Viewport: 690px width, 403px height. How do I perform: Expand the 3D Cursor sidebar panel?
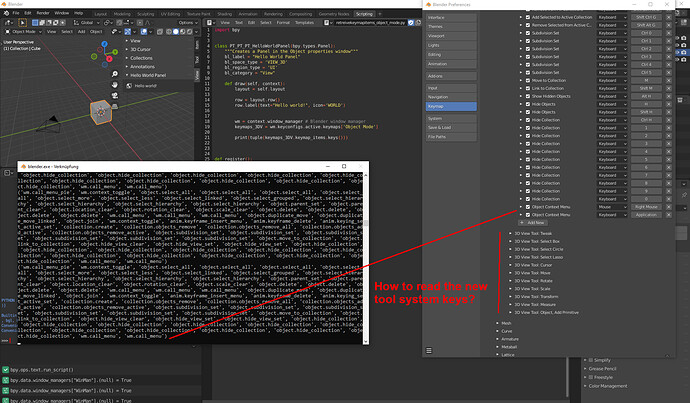pos(140,49)
